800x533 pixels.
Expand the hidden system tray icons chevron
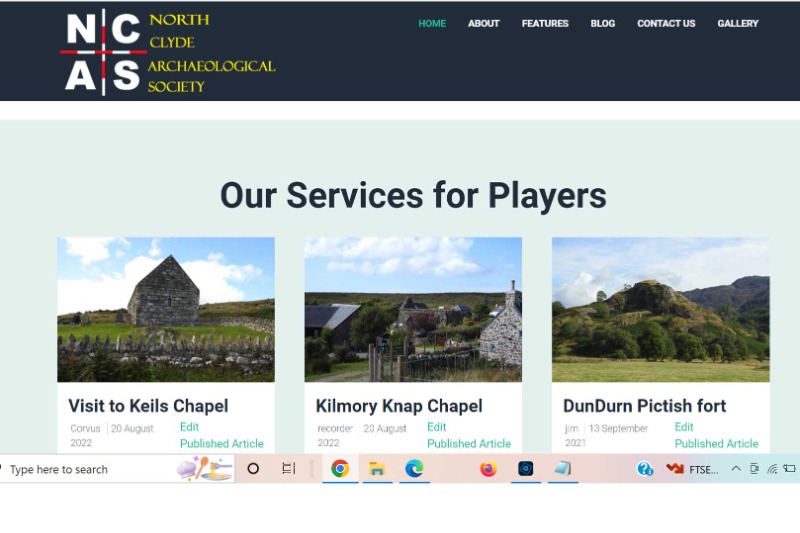pos(736,468)
